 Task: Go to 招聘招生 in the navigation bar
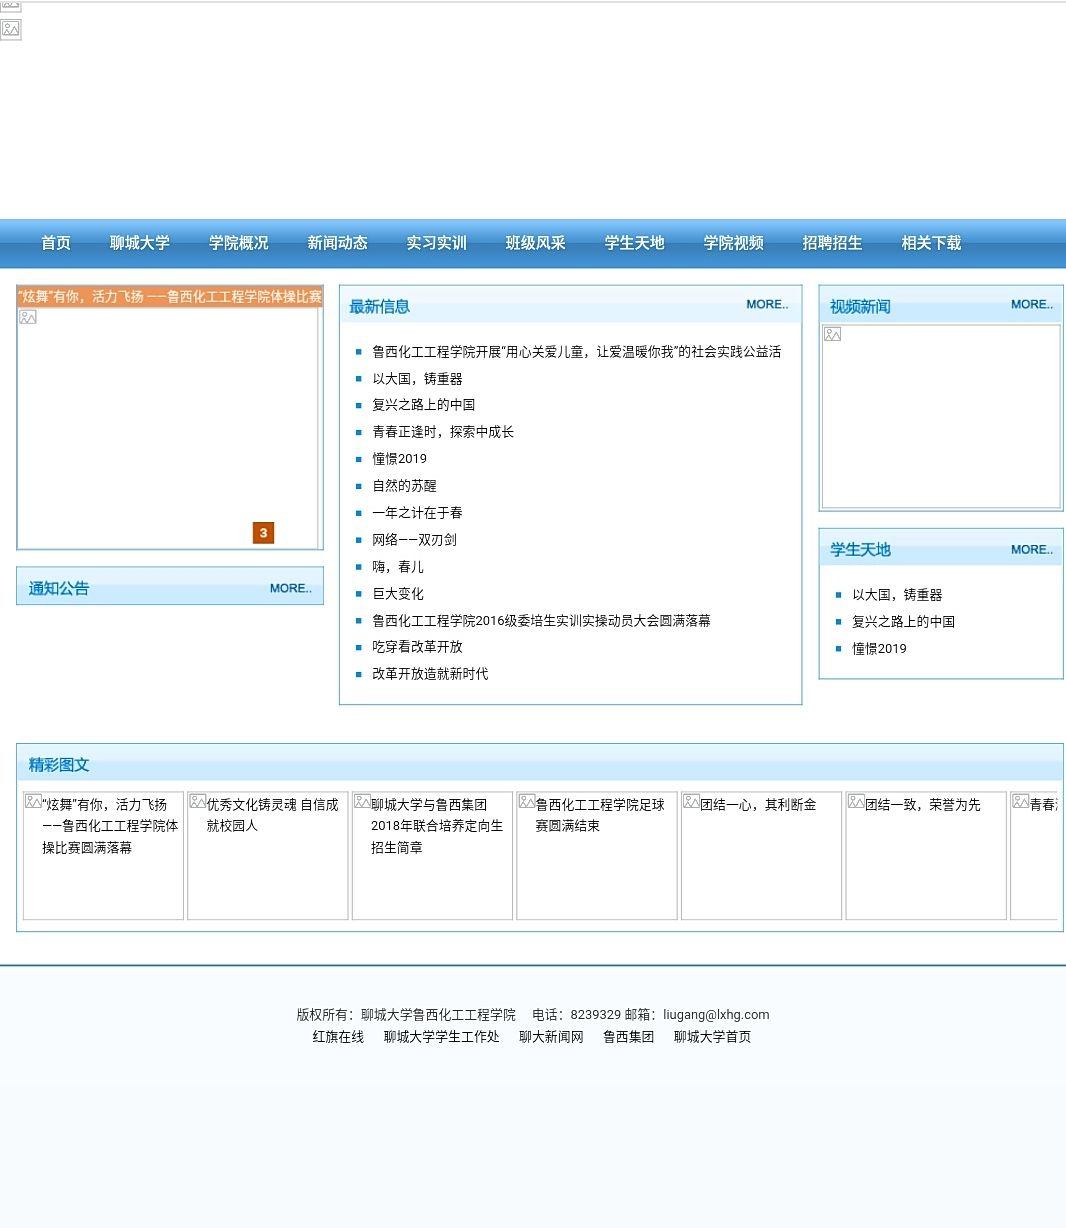[832, 243]
